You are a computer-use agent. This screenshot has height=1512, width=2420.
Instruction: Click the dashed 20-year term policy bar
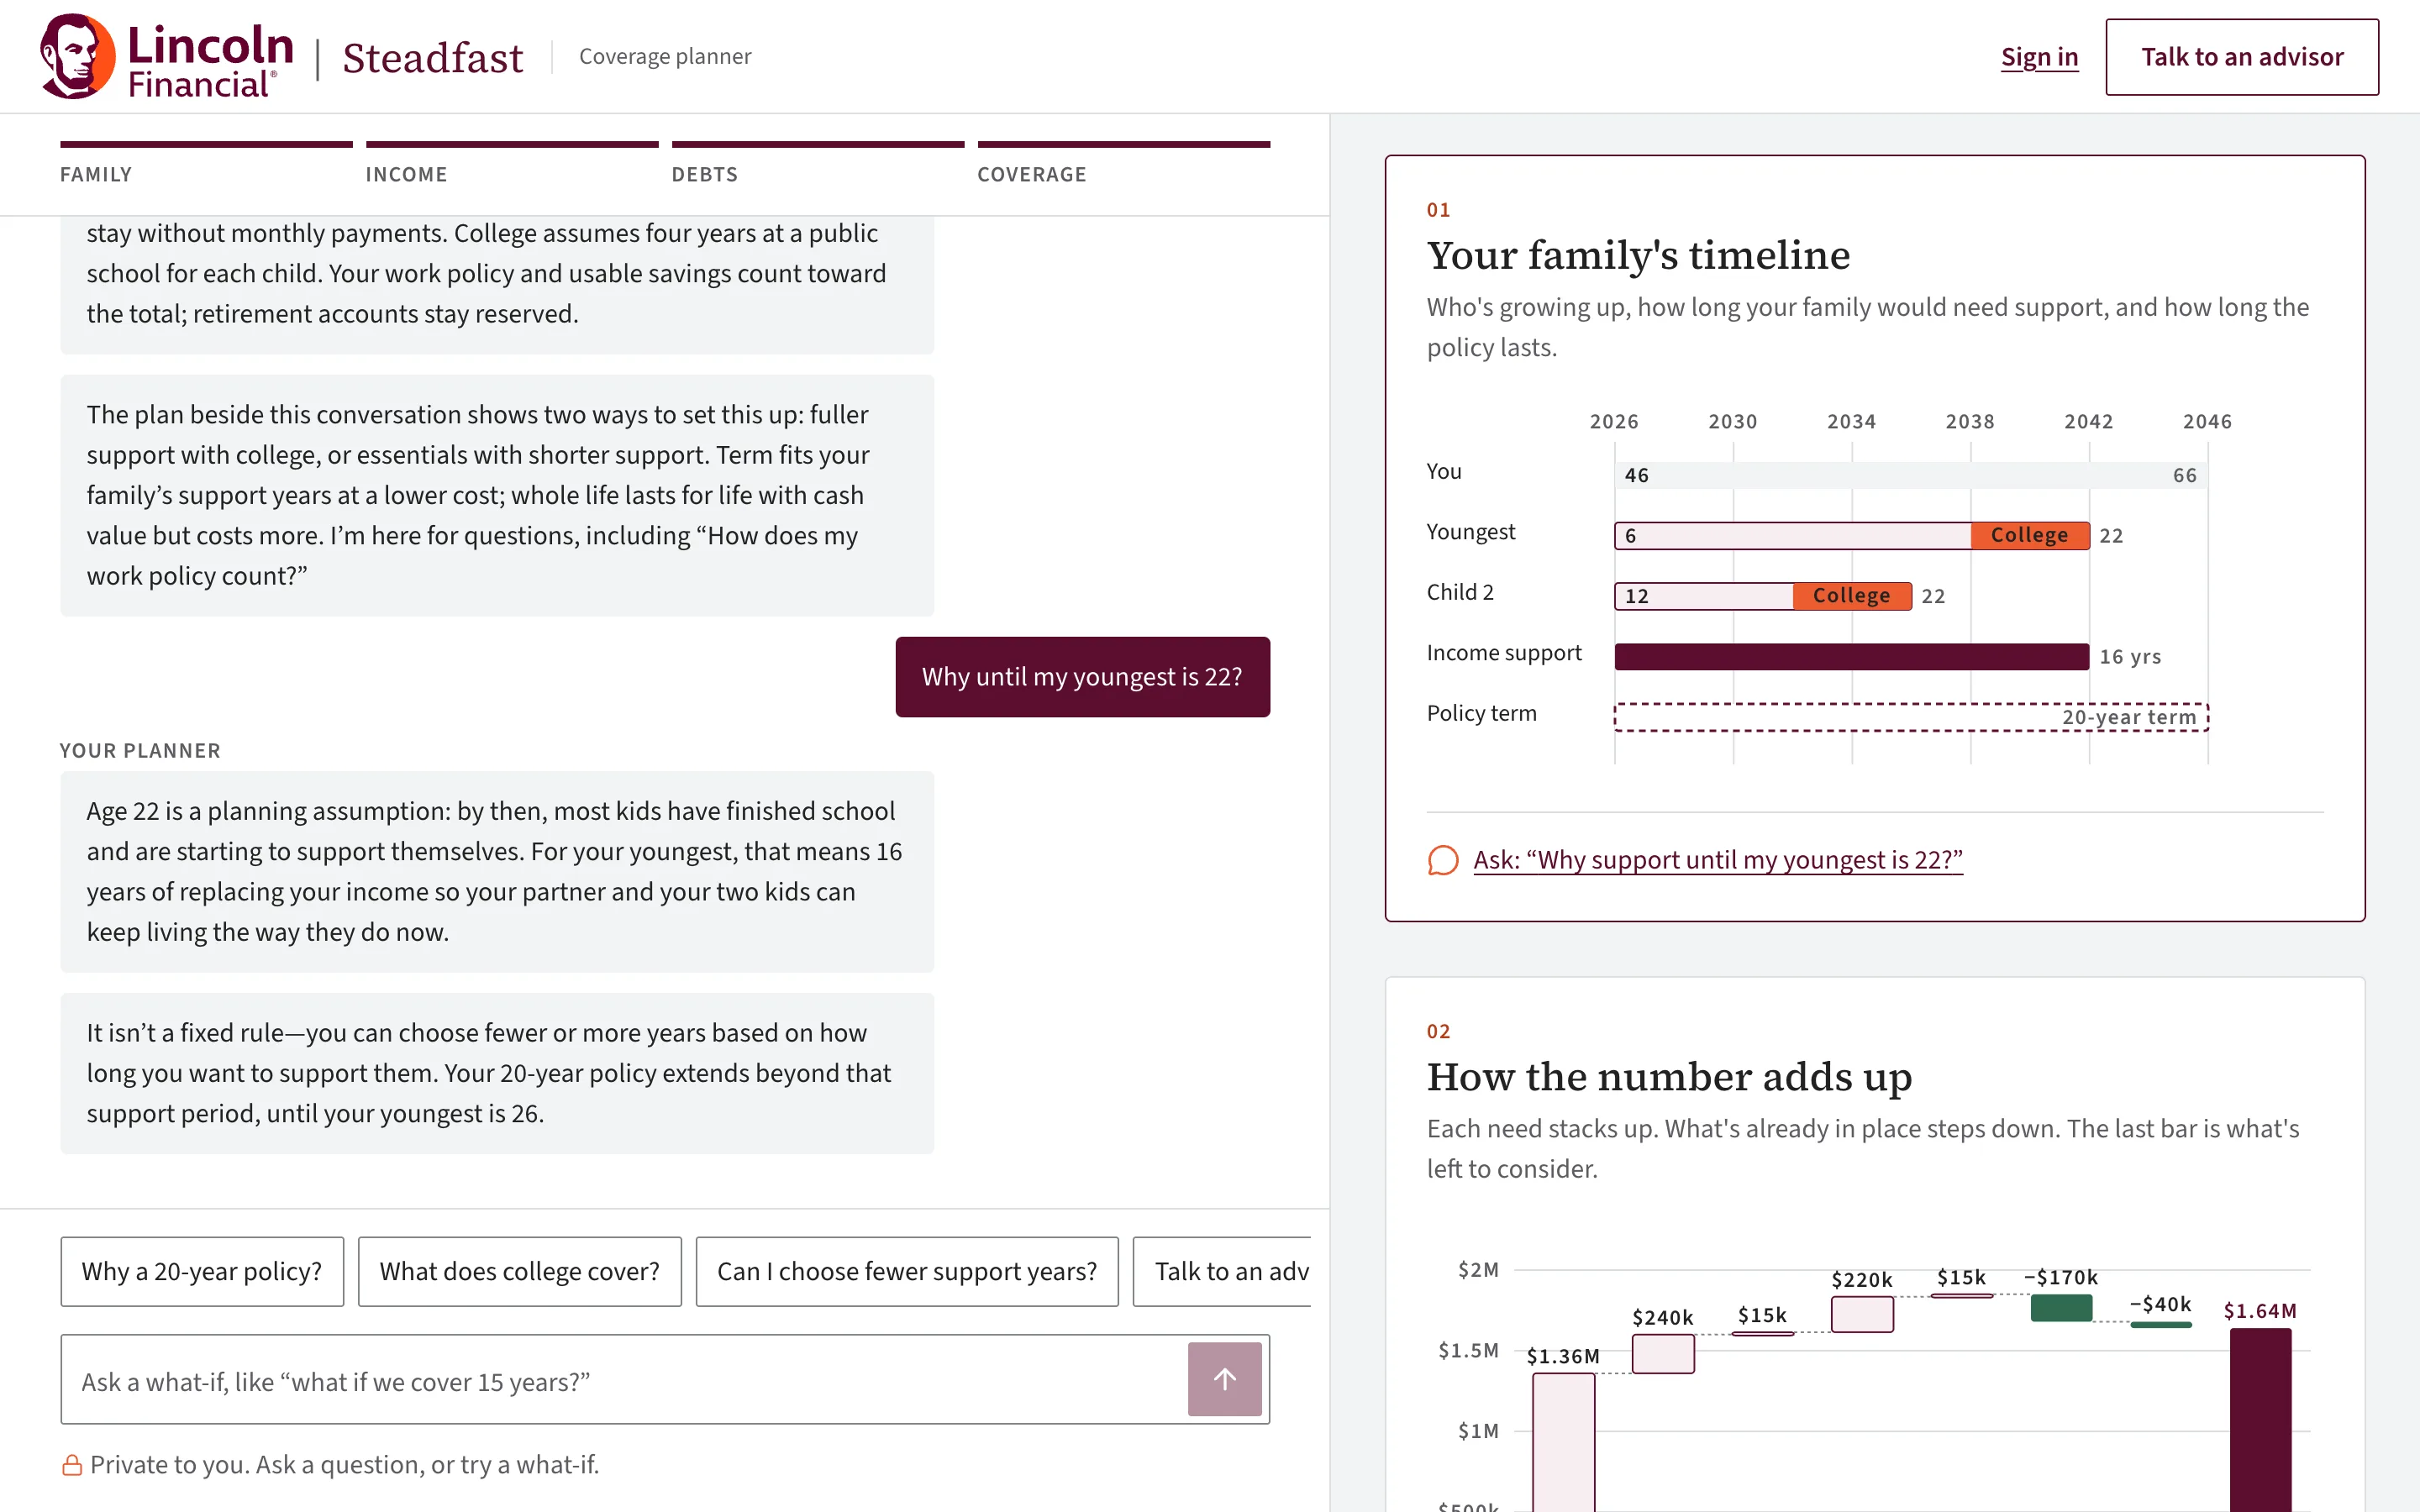point(1911,717)
